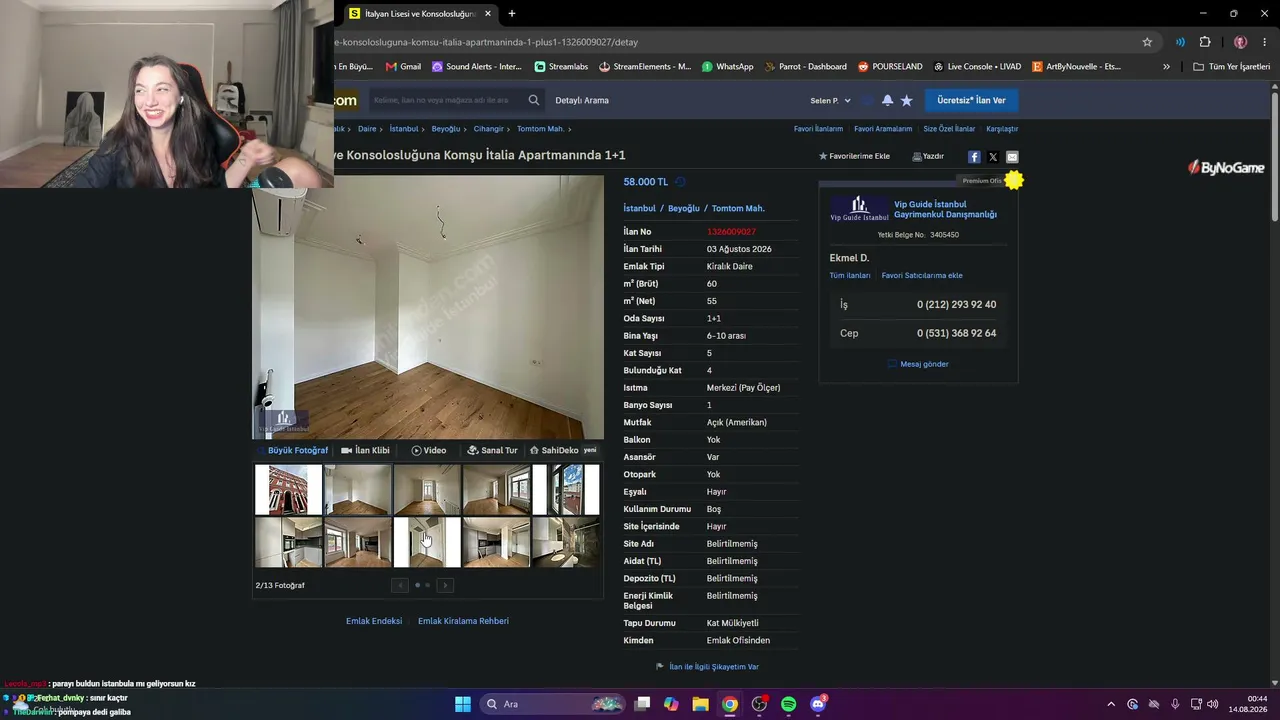The height and width of the screenshot is (720, 1280).
Task: Open the Gmail bookmark
Action: (x=403, y=67)
